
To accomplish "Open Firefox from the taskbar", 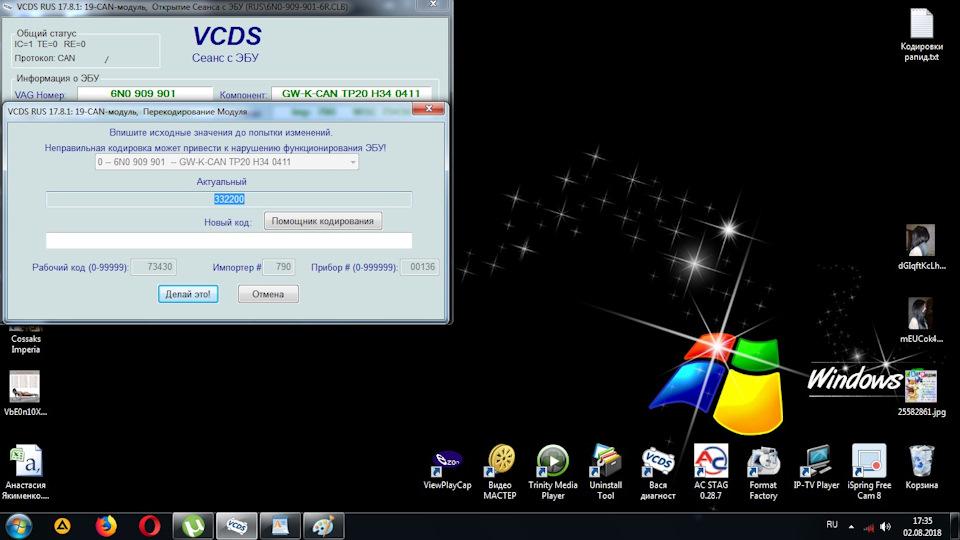I will click(106, 526).
